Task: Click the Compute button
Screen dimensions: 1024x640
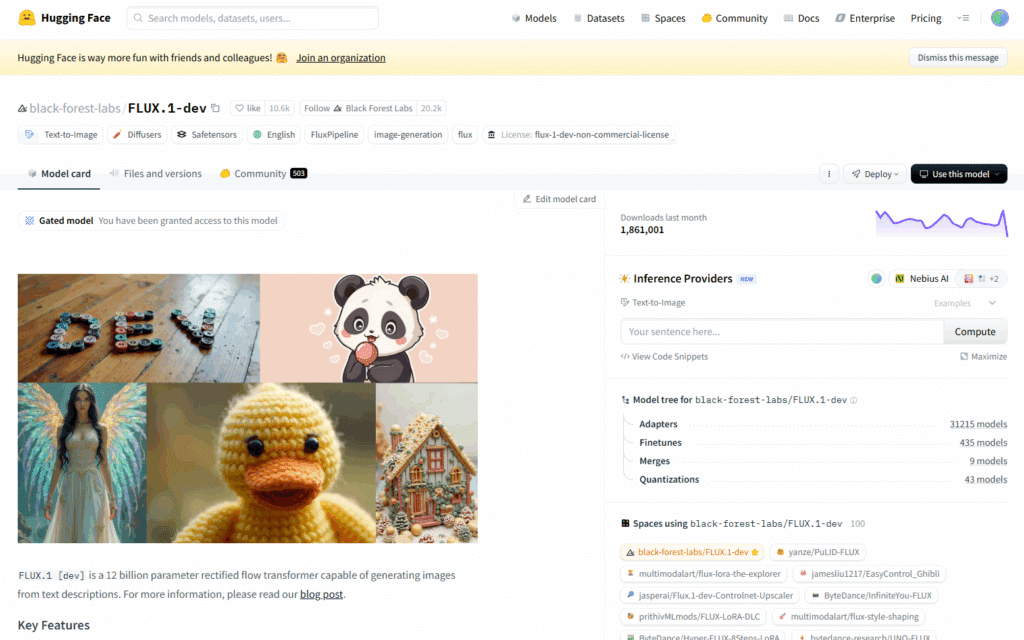Action: (975, 332)
